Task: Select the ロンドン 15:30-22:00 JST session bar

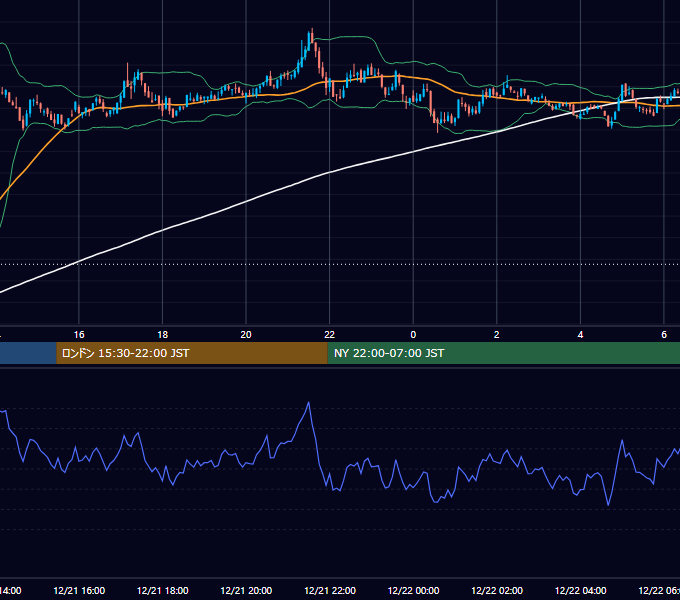Action: tap(192, 353)
